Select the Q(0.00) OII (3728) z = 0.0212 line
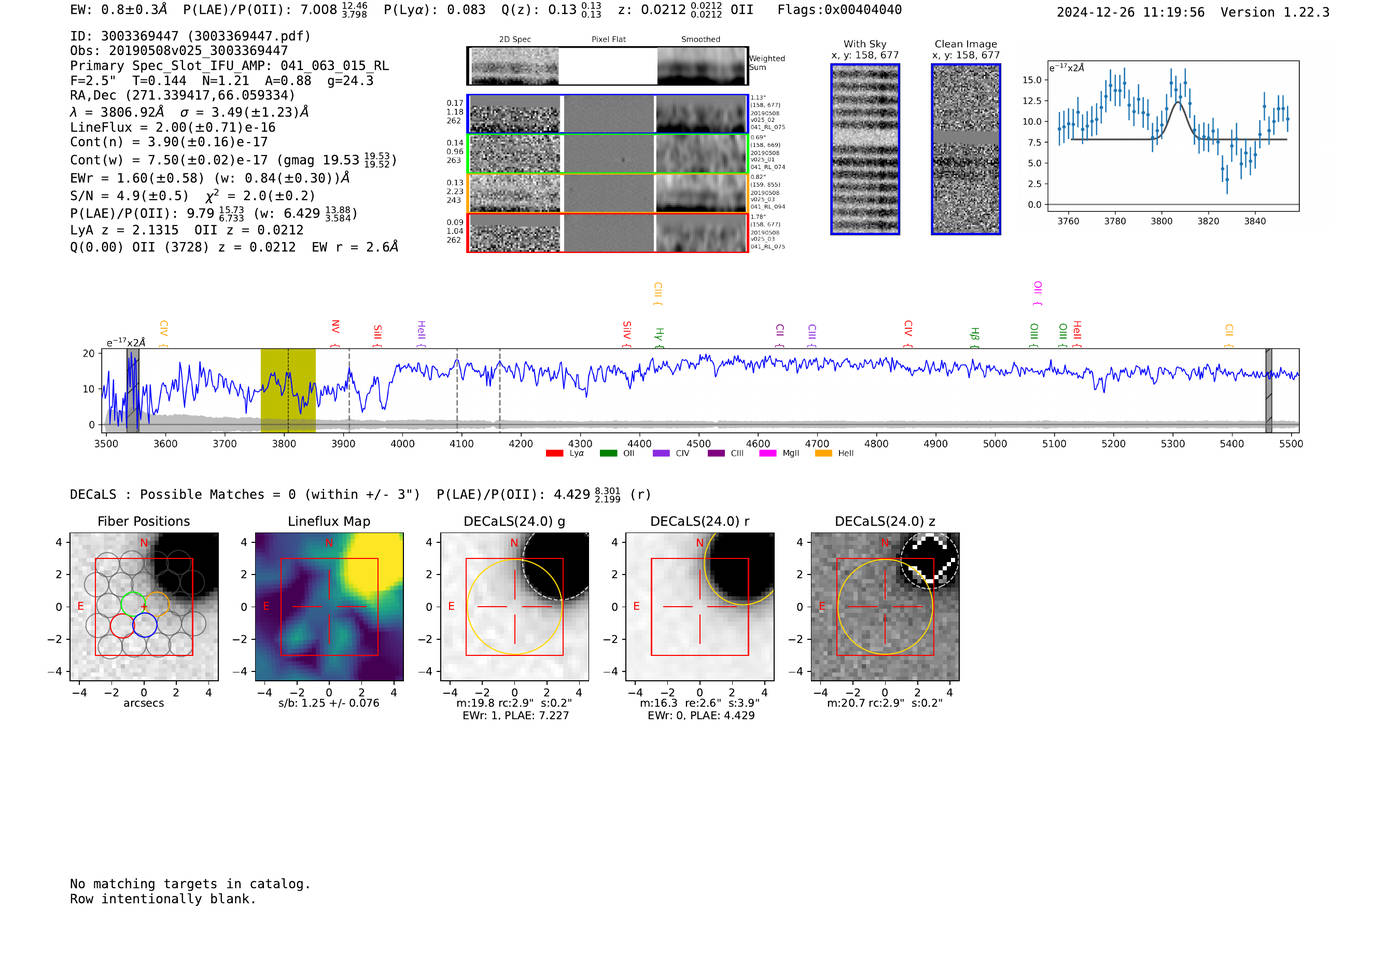 point(234,247)
